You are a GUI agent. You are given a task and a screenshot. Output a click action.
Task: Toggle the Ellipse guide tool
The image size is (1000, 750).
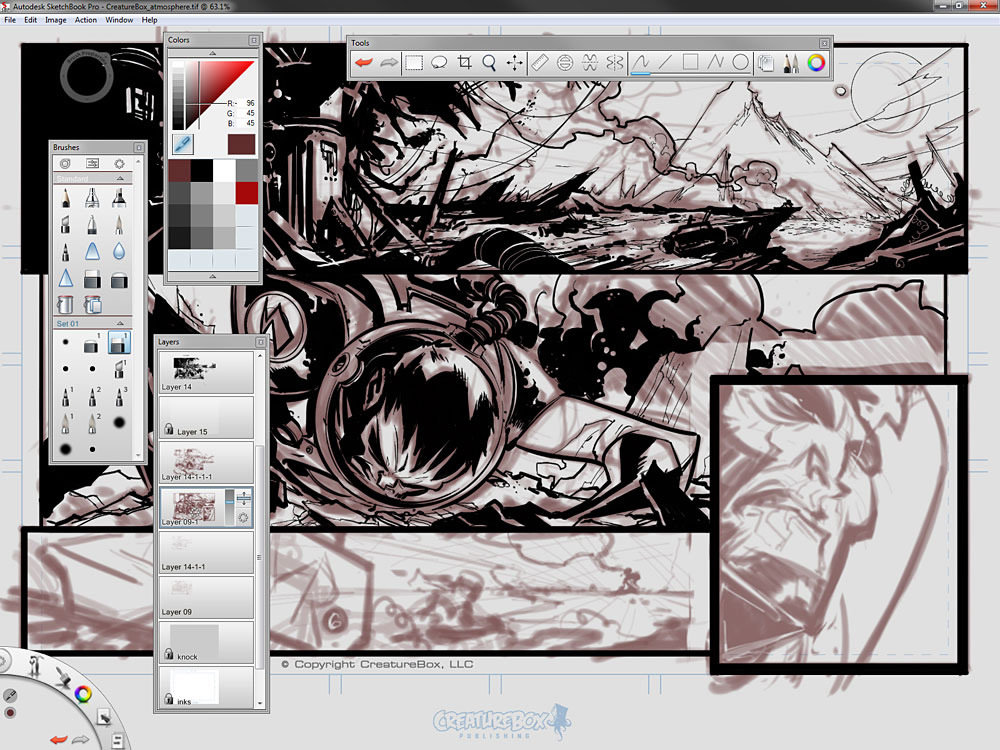564,62
